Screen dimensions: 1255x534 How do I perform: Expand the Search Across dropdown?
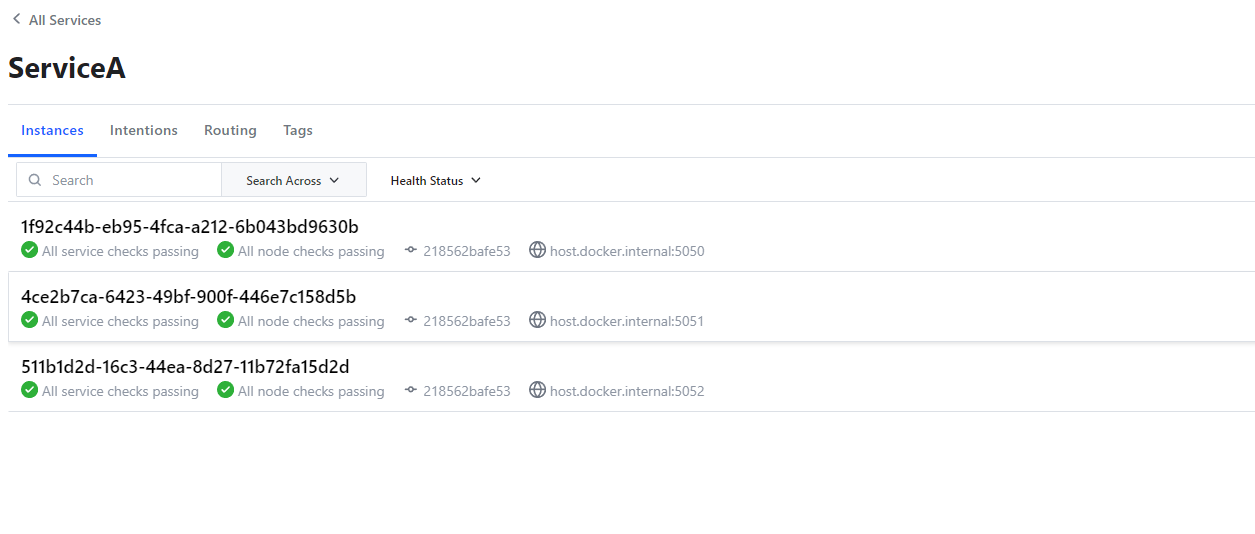click(293, 180)
